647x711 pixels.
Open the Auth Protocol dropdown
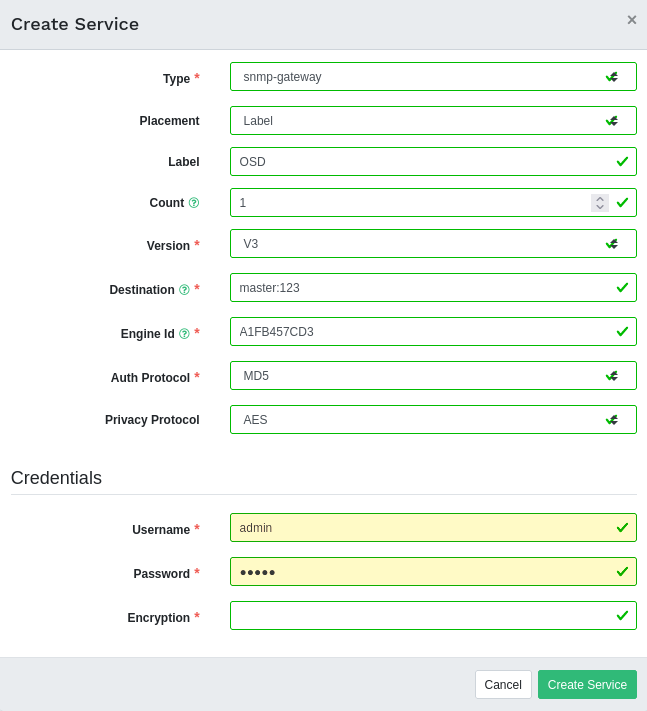(432, 376)
